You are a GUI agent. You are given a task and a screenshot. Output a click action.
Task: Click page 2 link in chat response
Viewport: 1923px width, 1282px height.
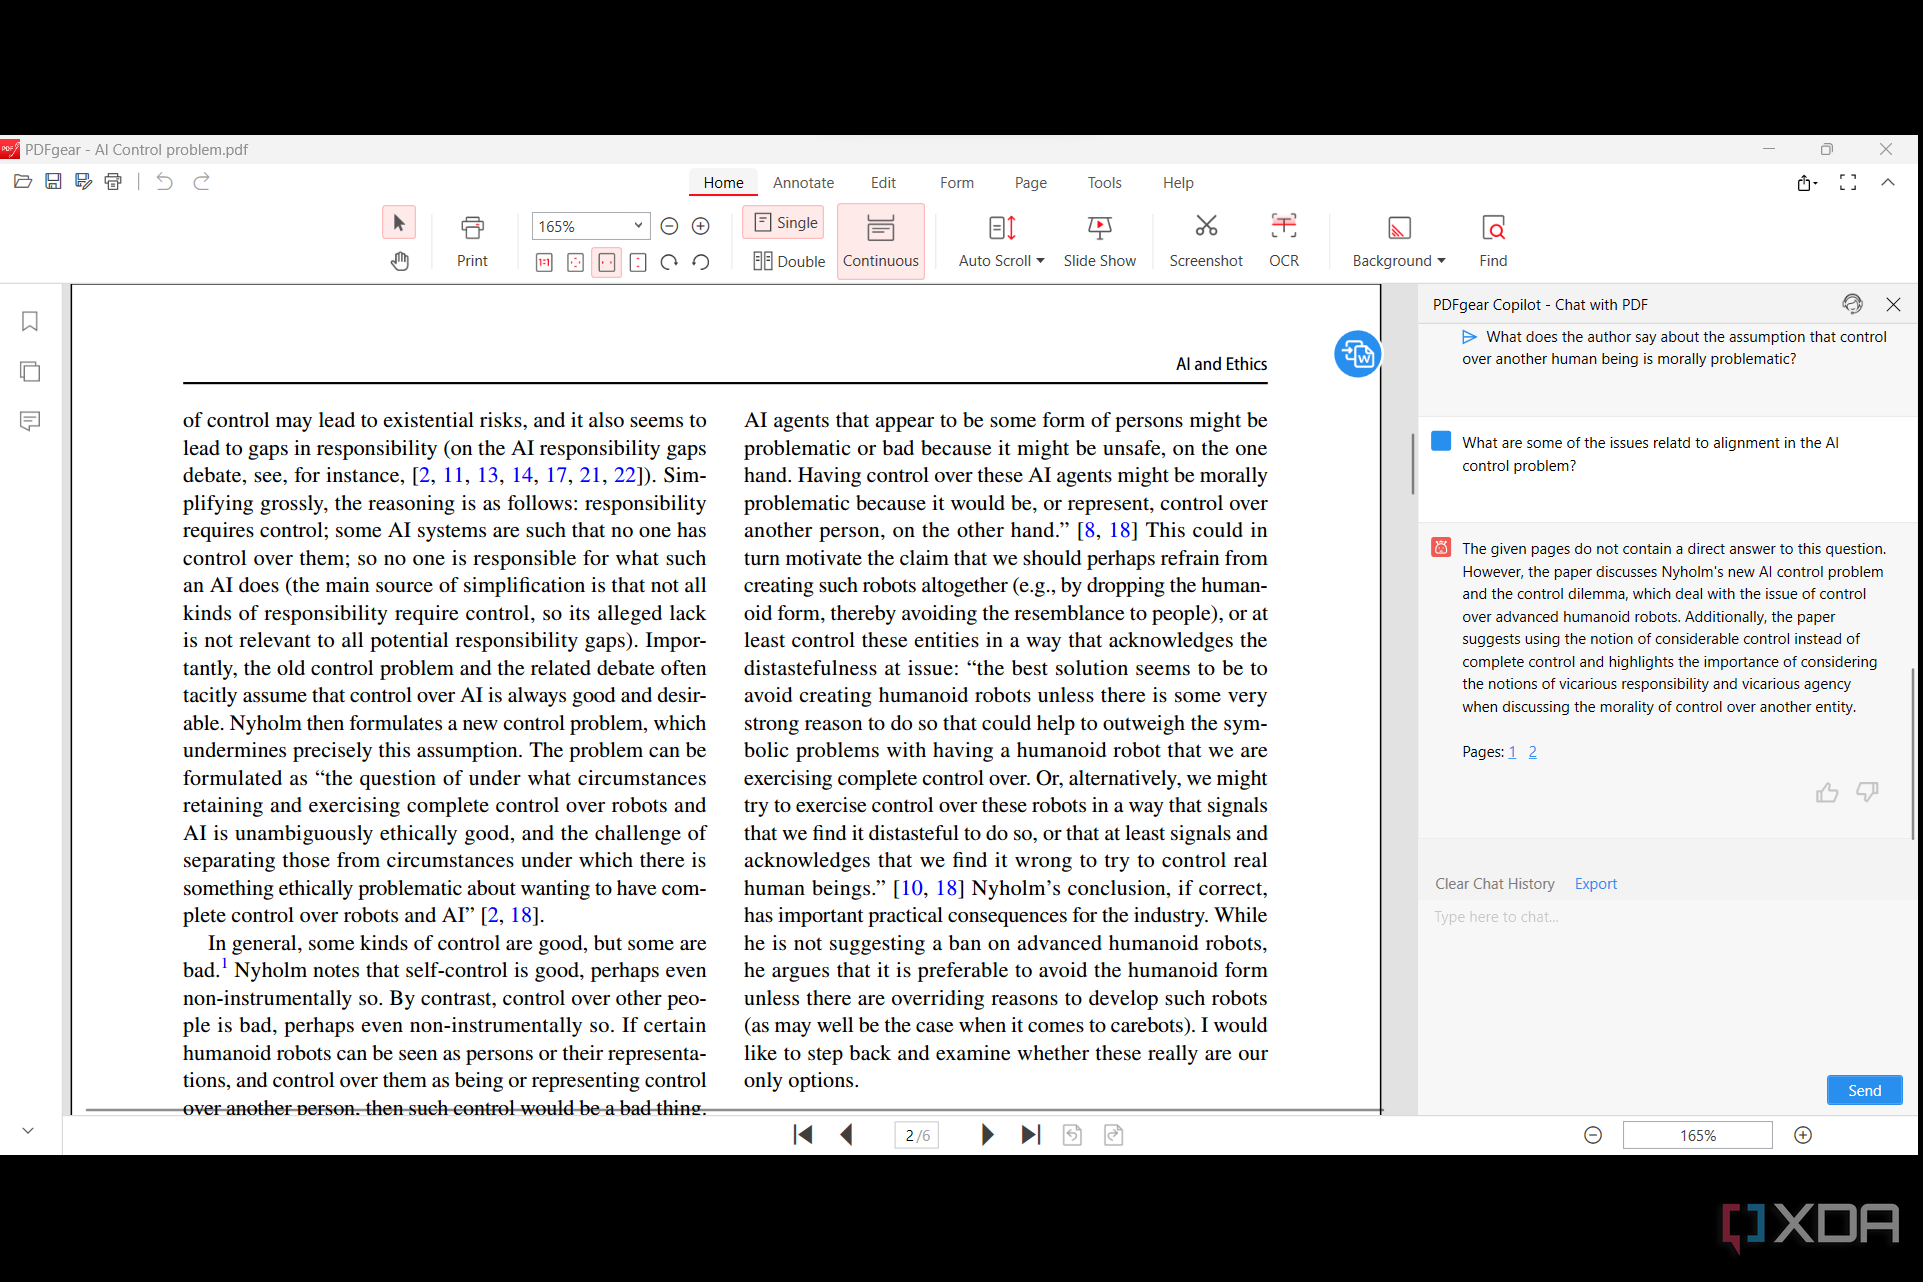1534,751
